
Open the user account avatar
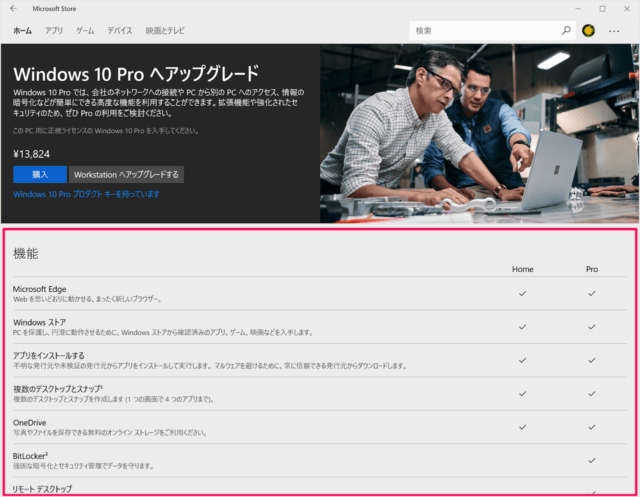[589, 31]
